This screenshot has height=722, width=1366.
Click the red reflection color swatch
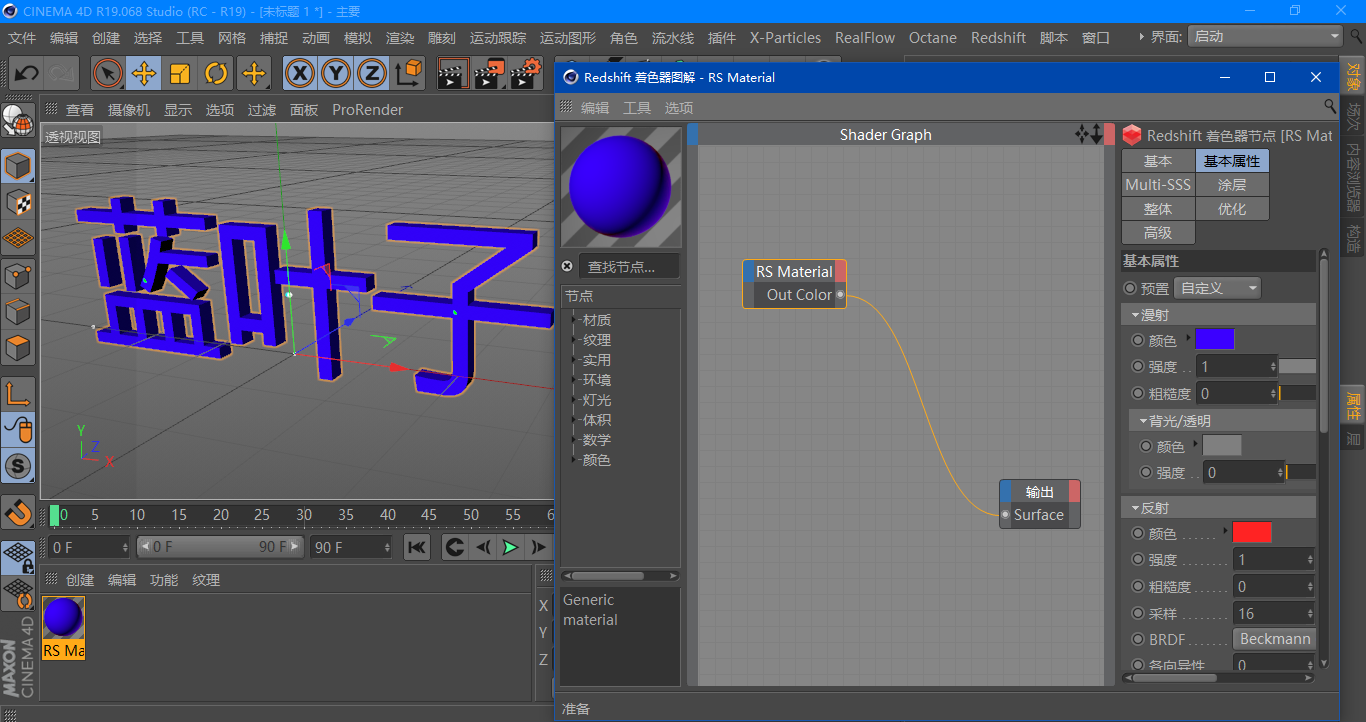[1253, 533]
